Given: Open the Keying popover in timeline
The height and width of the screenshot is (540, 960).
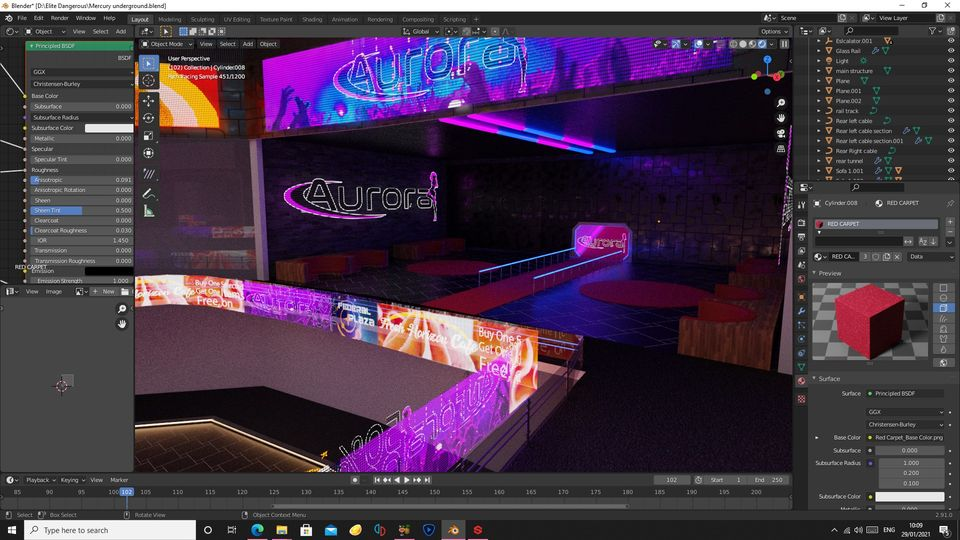Looking at the screenshot, I should (72, 480).
